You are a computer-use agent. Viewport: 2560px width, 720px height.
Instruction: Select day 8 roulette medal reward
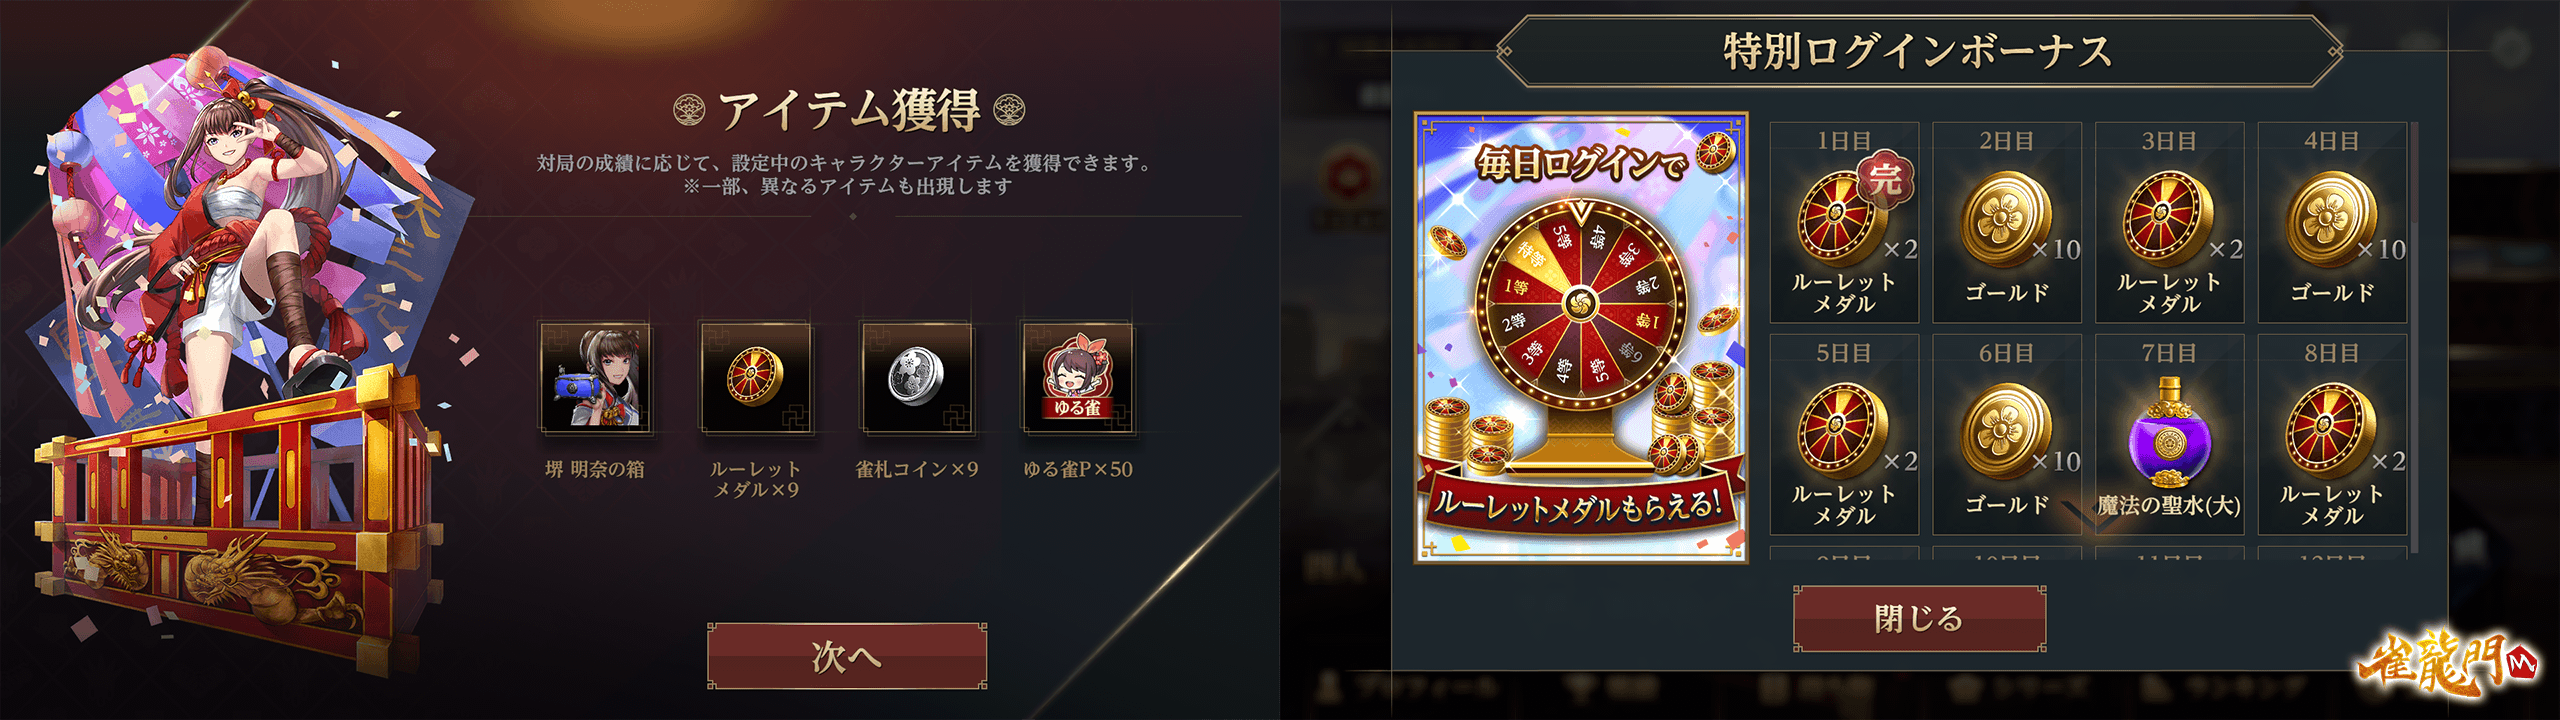2332,434
